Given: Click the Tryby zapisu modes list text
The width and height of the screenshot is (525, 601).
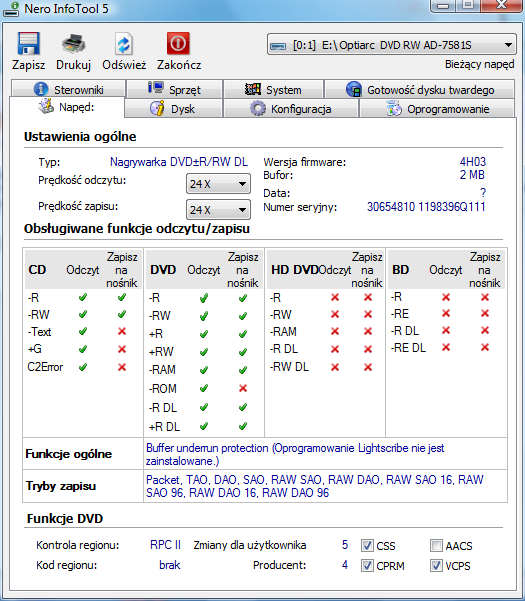Looking at the screenshot, I should 315,486.
